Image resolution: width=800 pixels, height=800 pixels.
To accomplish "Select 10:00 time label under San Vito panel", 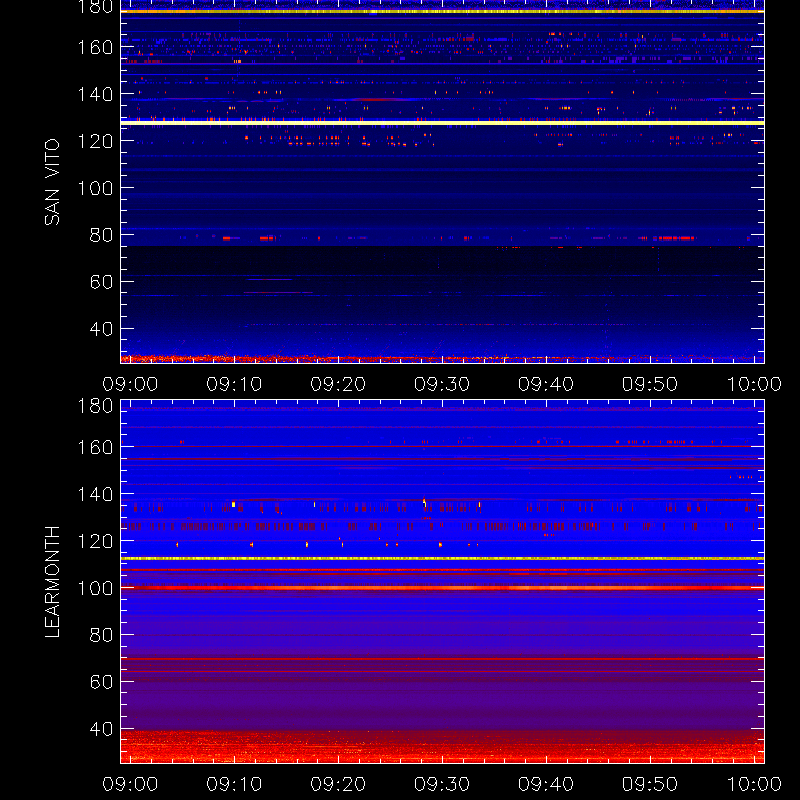I will pos(754,384).
